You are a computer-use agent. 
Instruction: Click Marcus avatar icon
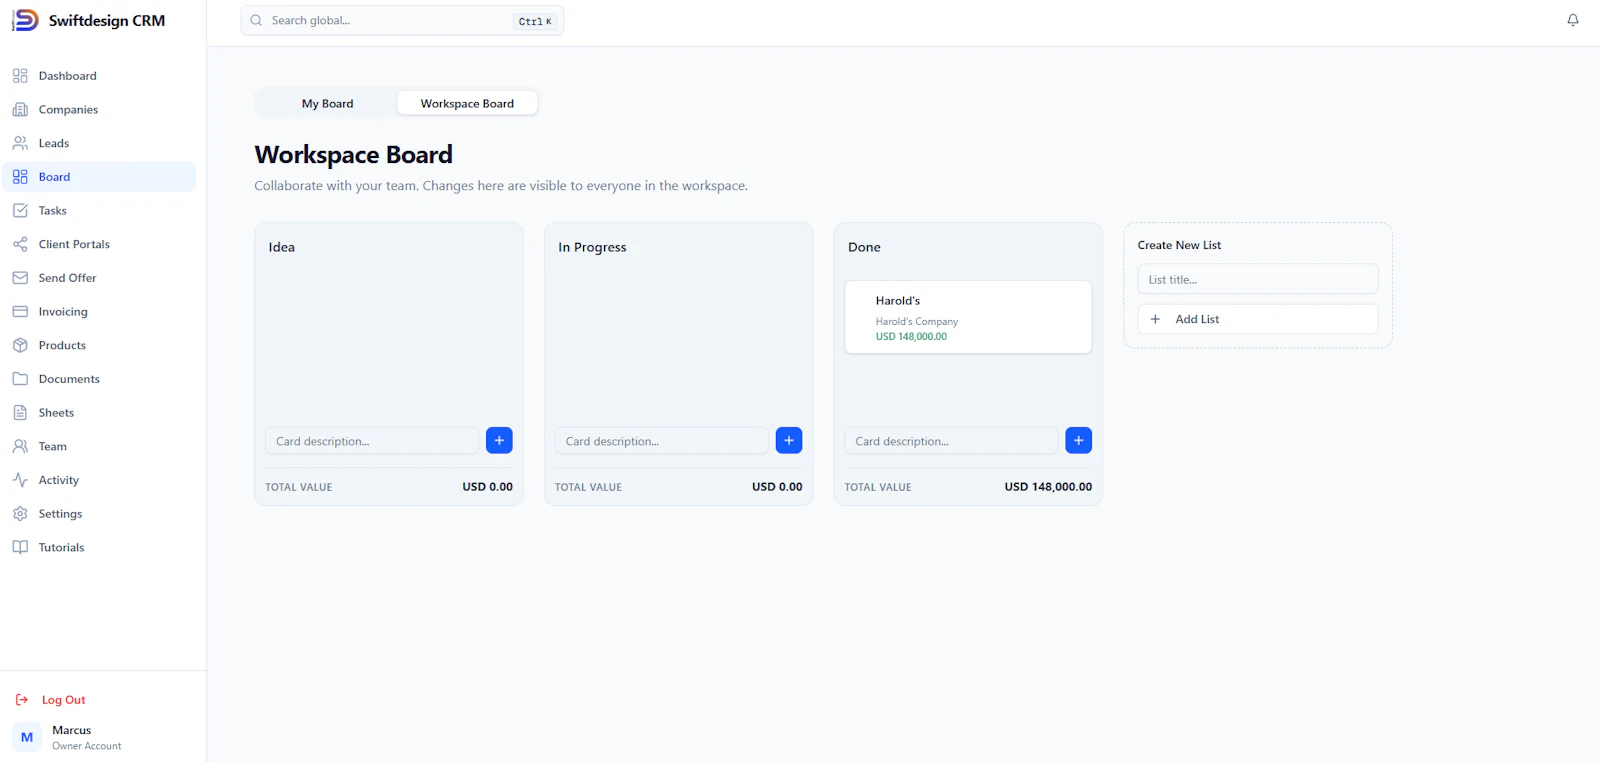point(27,737)
